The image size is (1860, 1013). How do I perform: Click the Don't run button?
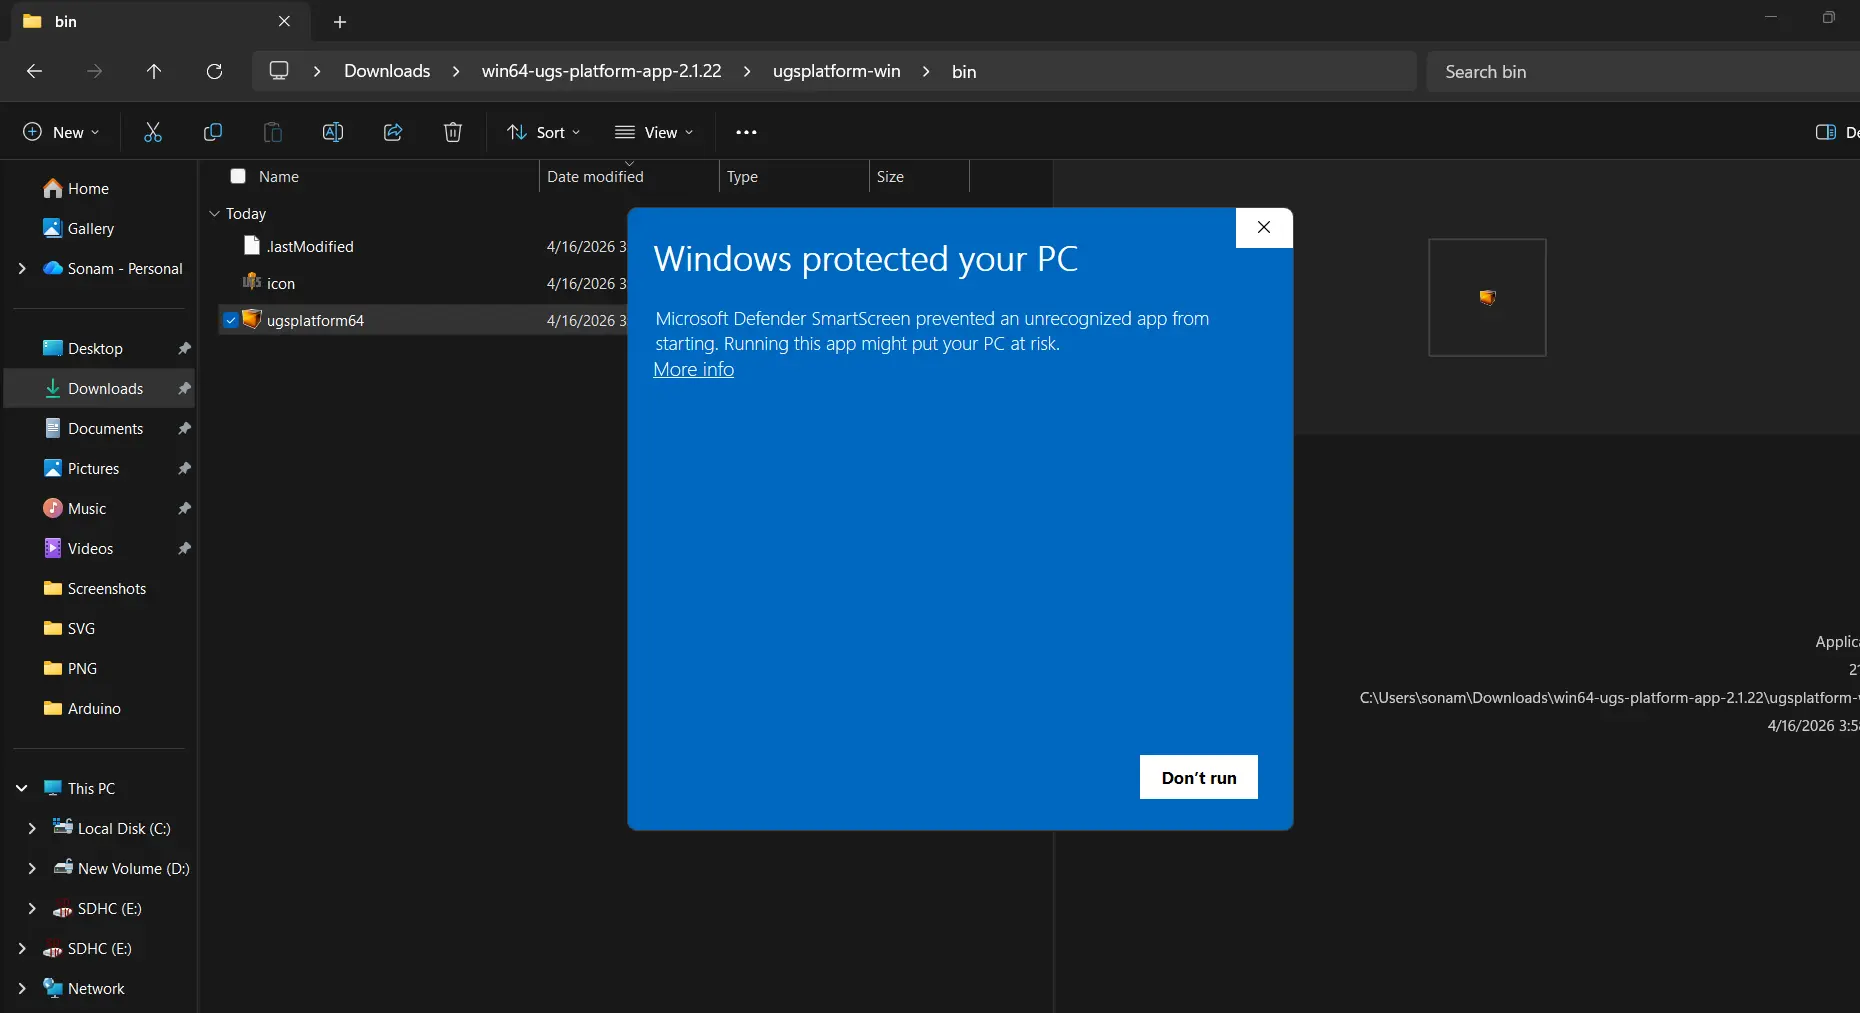coord(1197,777)
